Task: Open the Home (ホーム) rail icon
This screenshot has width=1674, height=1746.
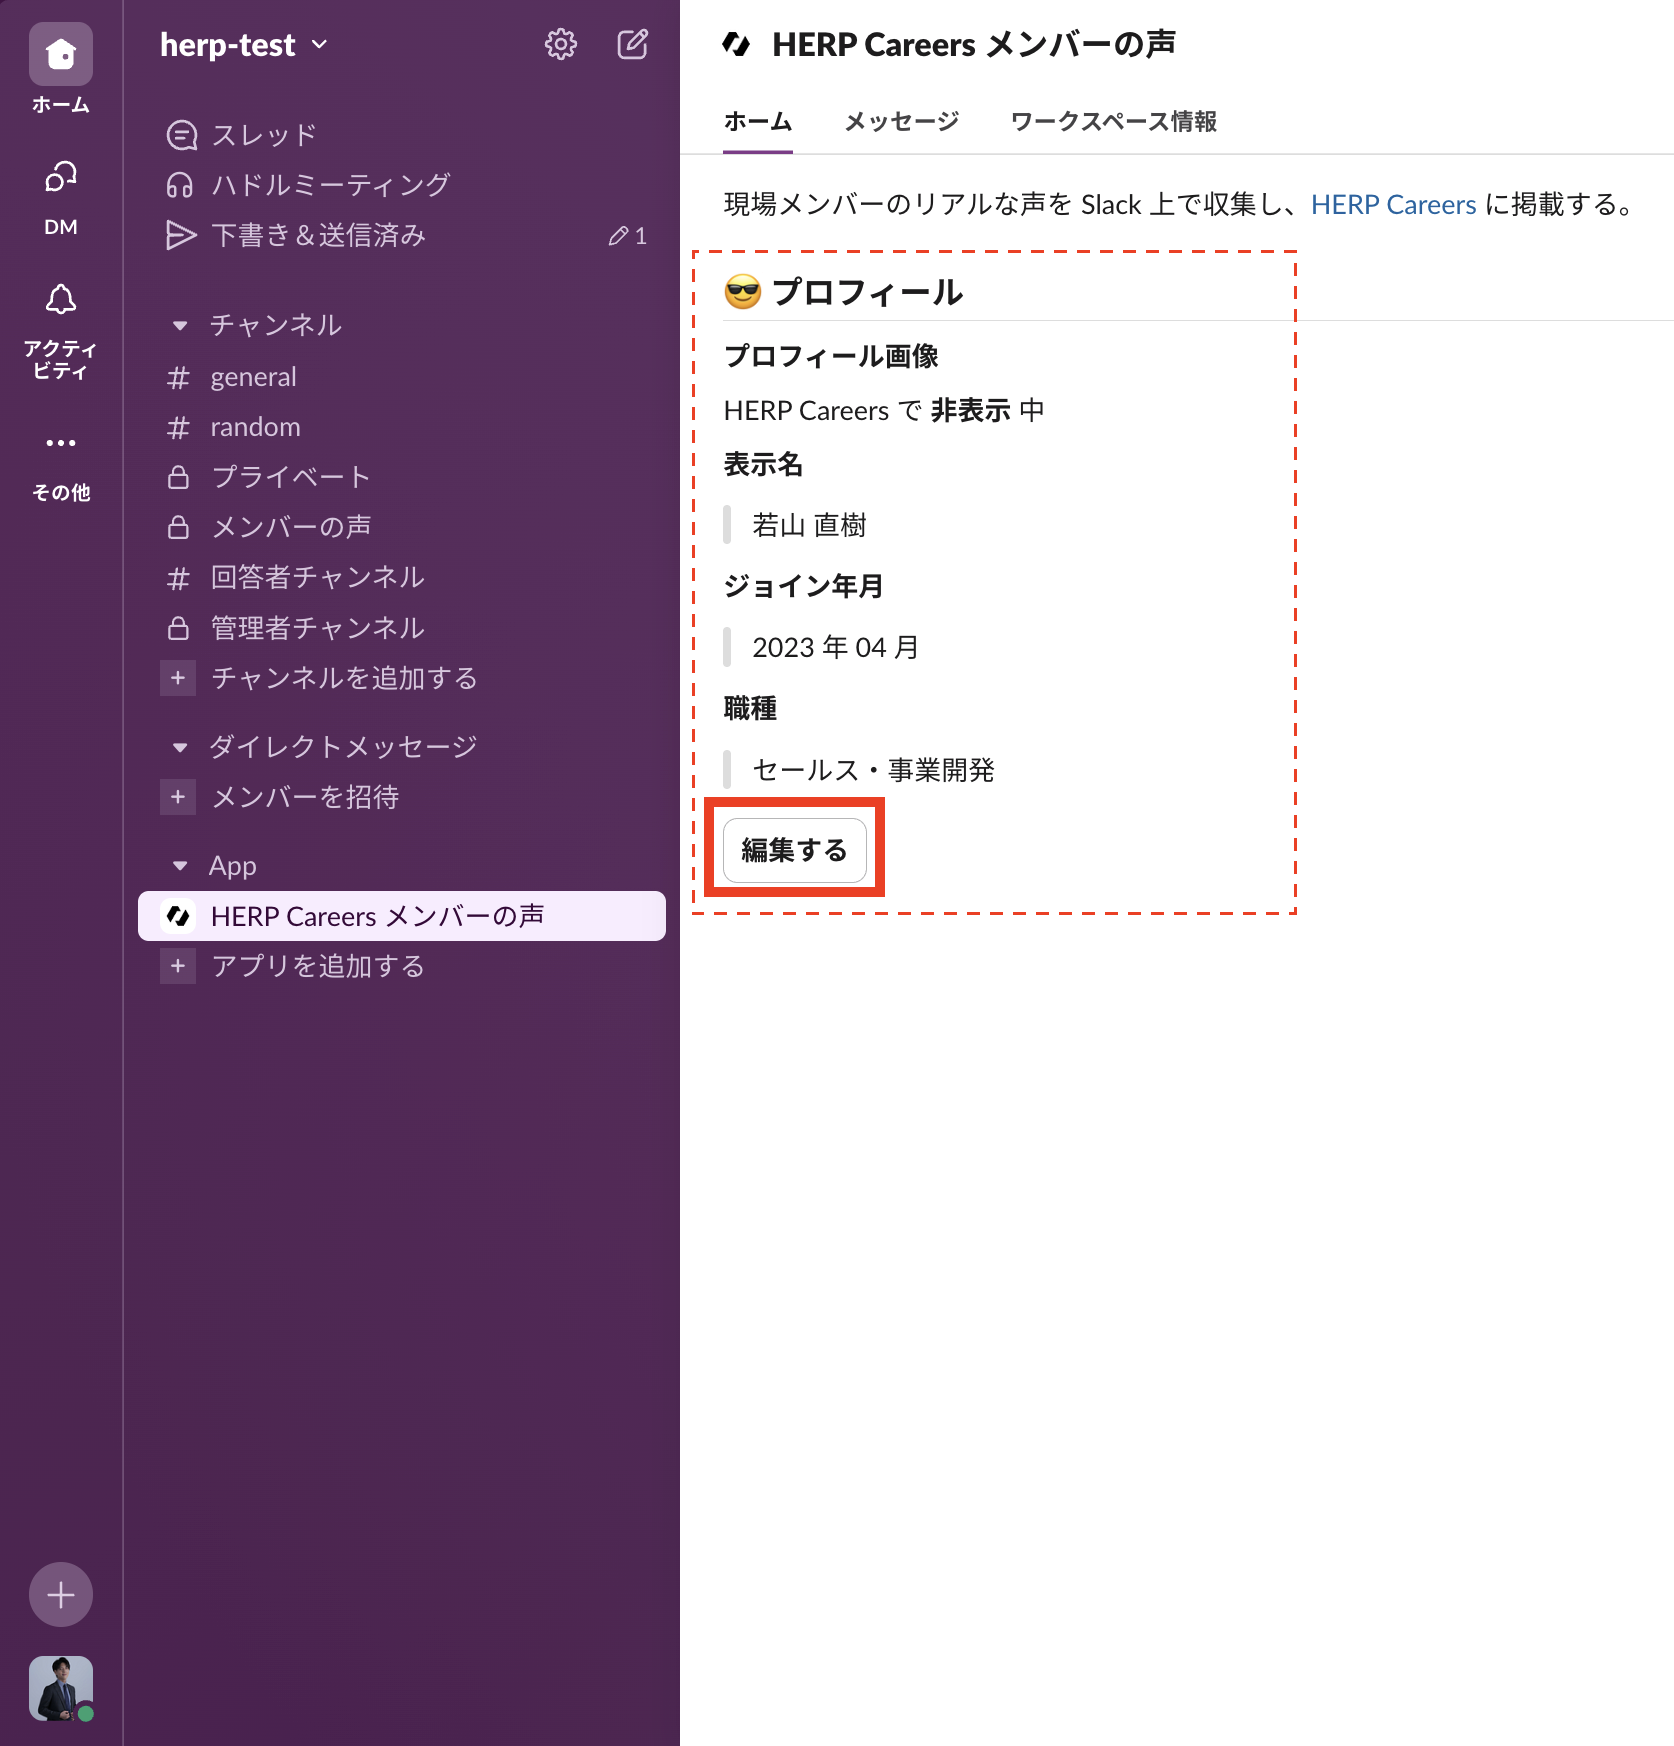Action: (x=61, y=55)
